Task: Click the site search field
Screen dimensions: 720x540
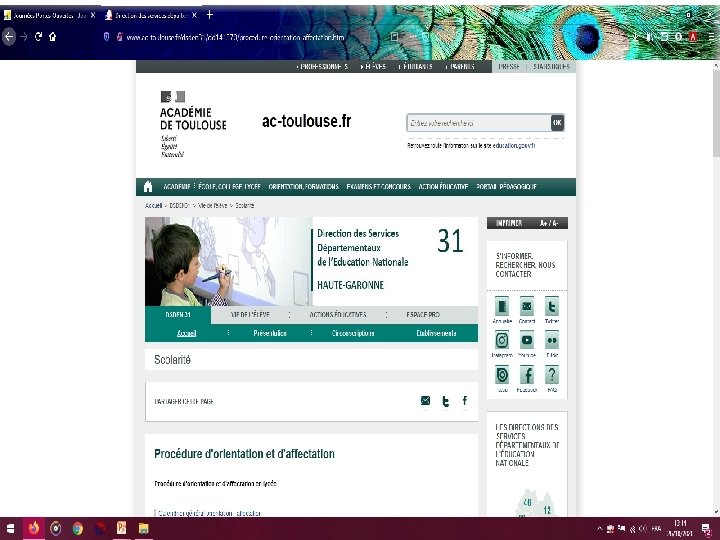Action: pyautogui.click(x=479, y=123)
